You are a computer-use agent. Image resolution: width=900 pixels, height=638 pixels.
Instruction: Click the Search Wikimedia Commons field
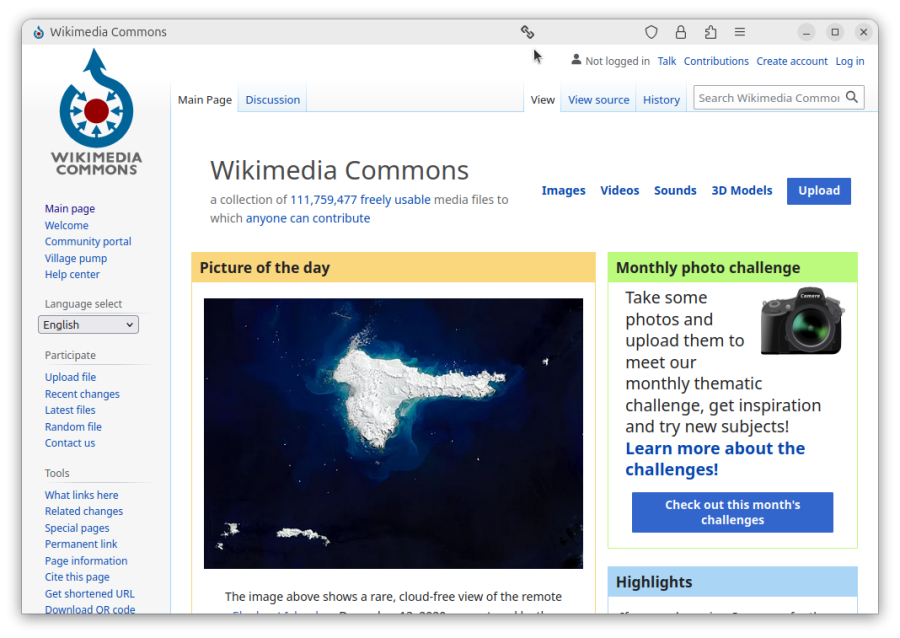pyautogui.click(x=768, y=98)
